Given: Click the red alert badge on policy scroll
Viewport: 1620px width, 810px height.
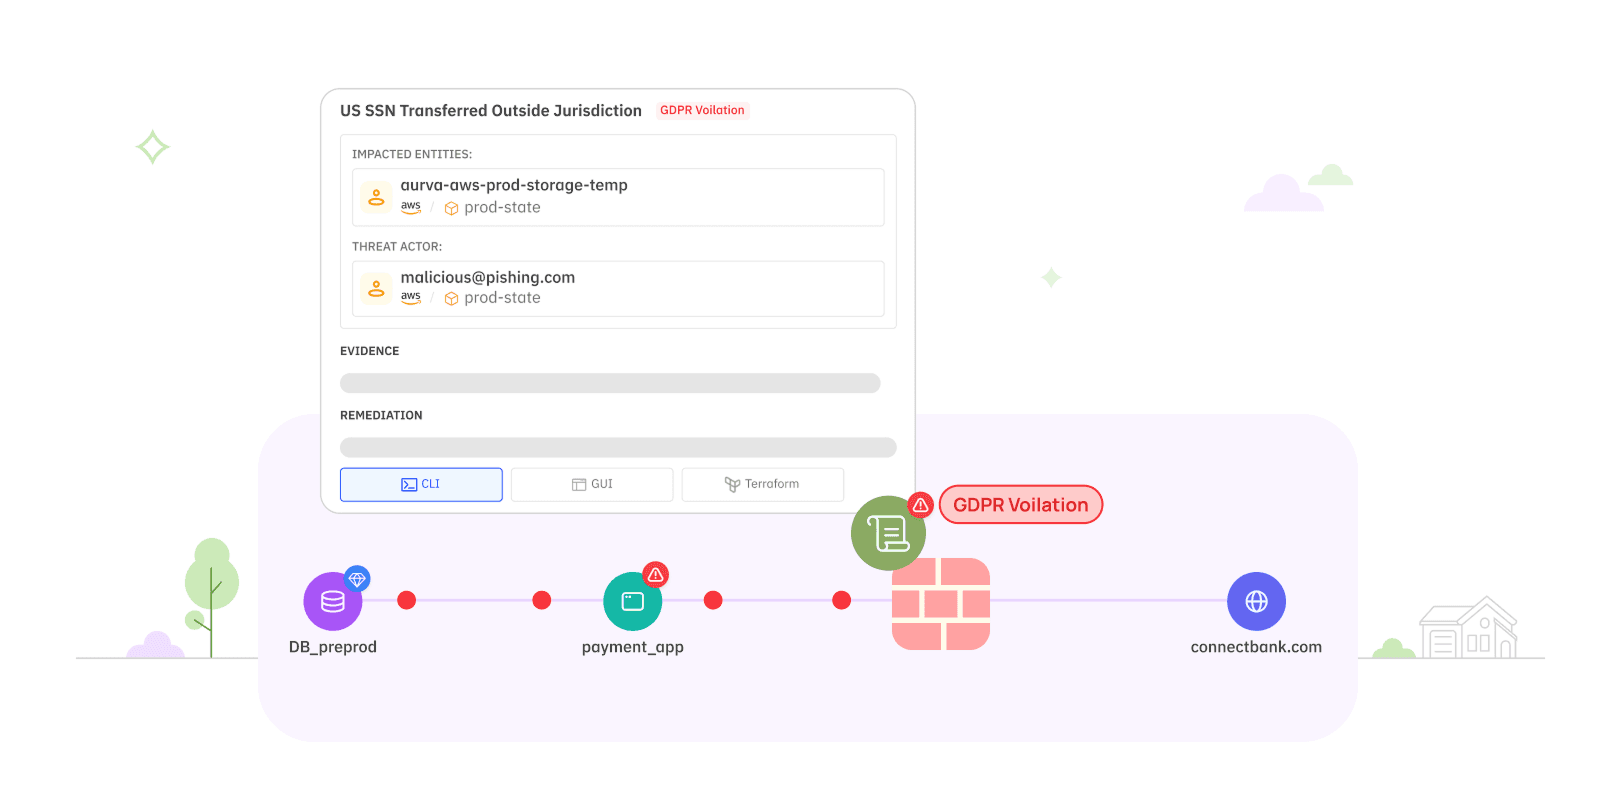Looking at the screenshot, I should point(920,505).
